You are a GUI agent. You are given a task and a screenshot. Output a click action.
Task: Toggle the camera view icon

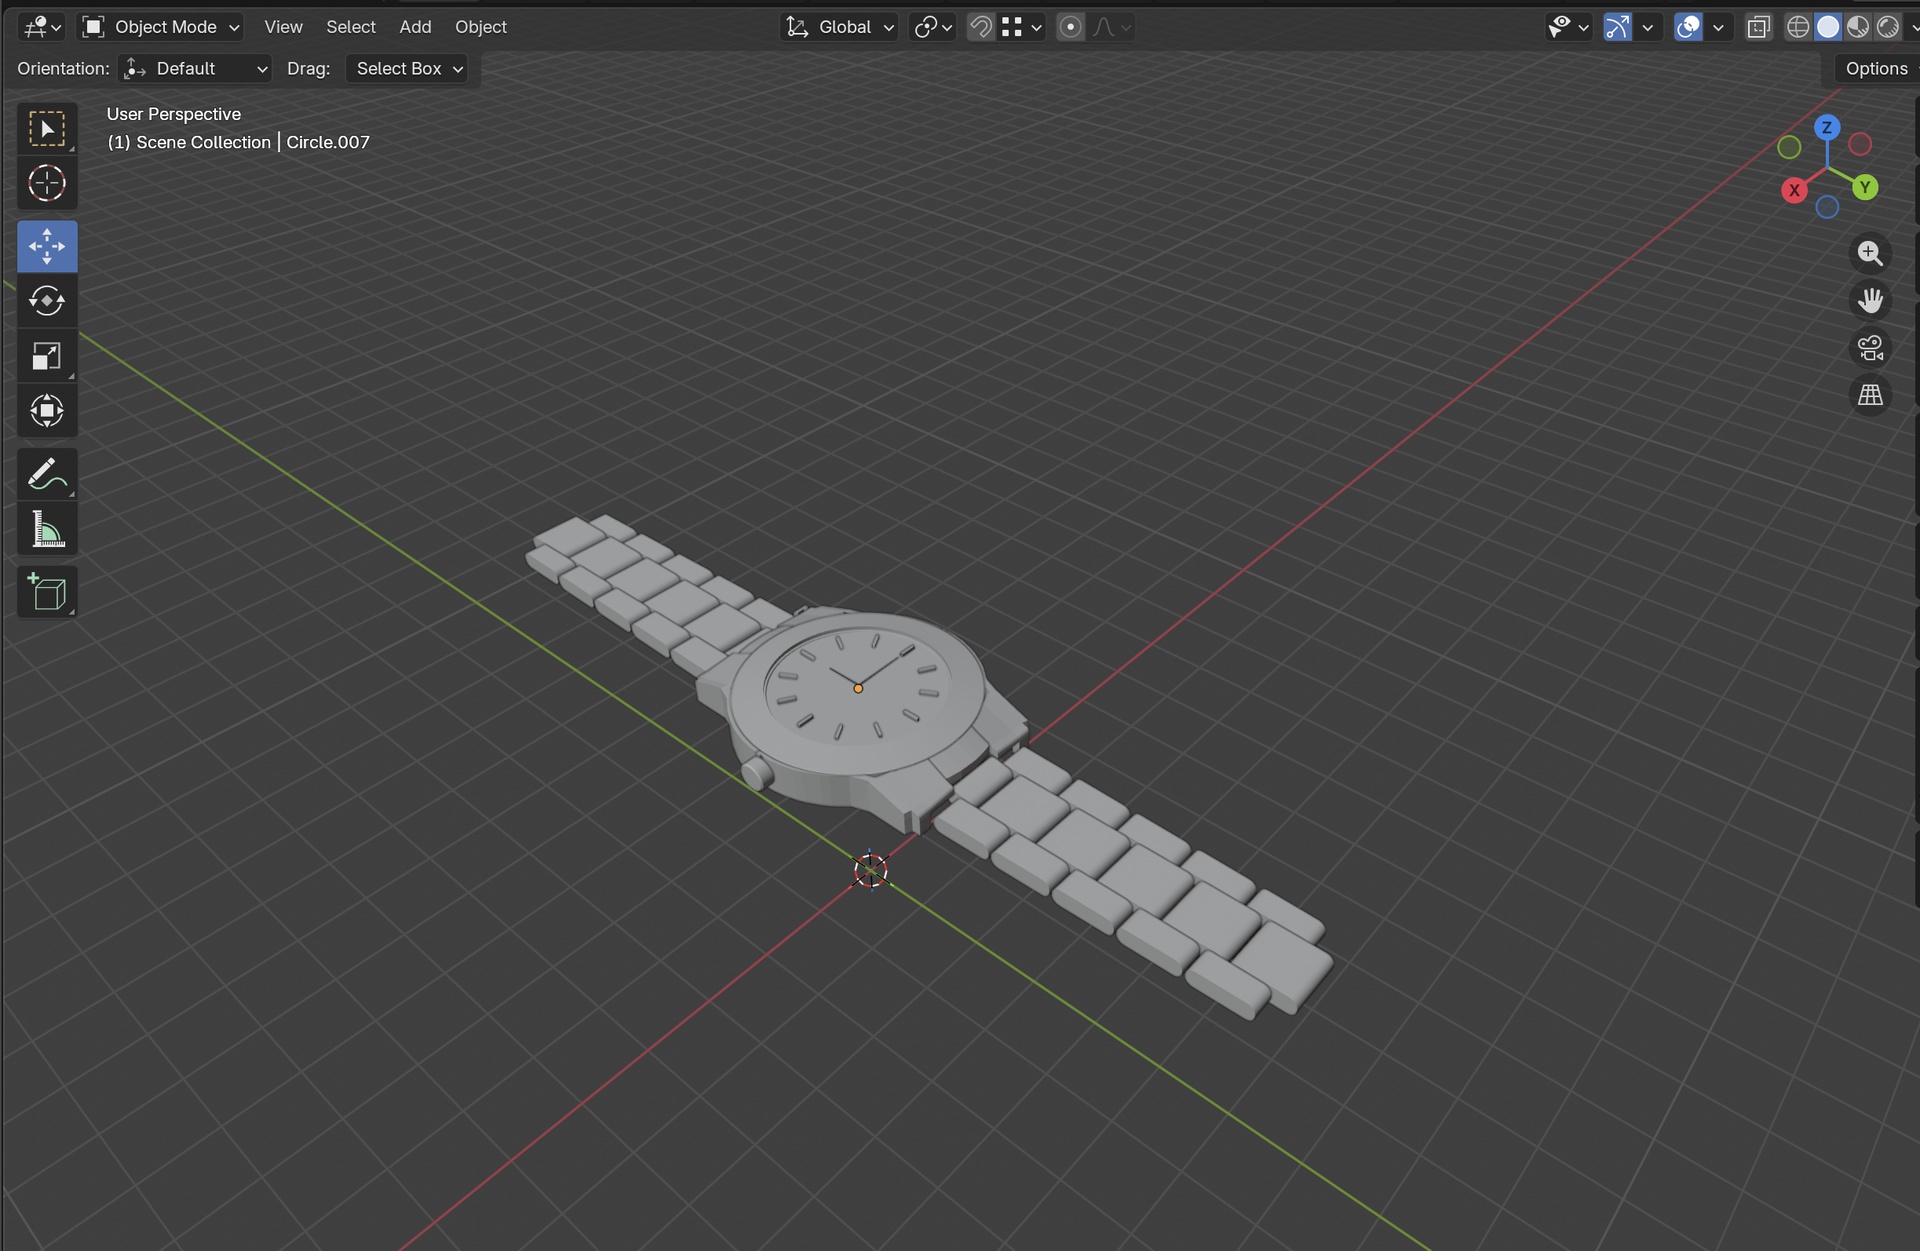click(x=1870, y=348)
